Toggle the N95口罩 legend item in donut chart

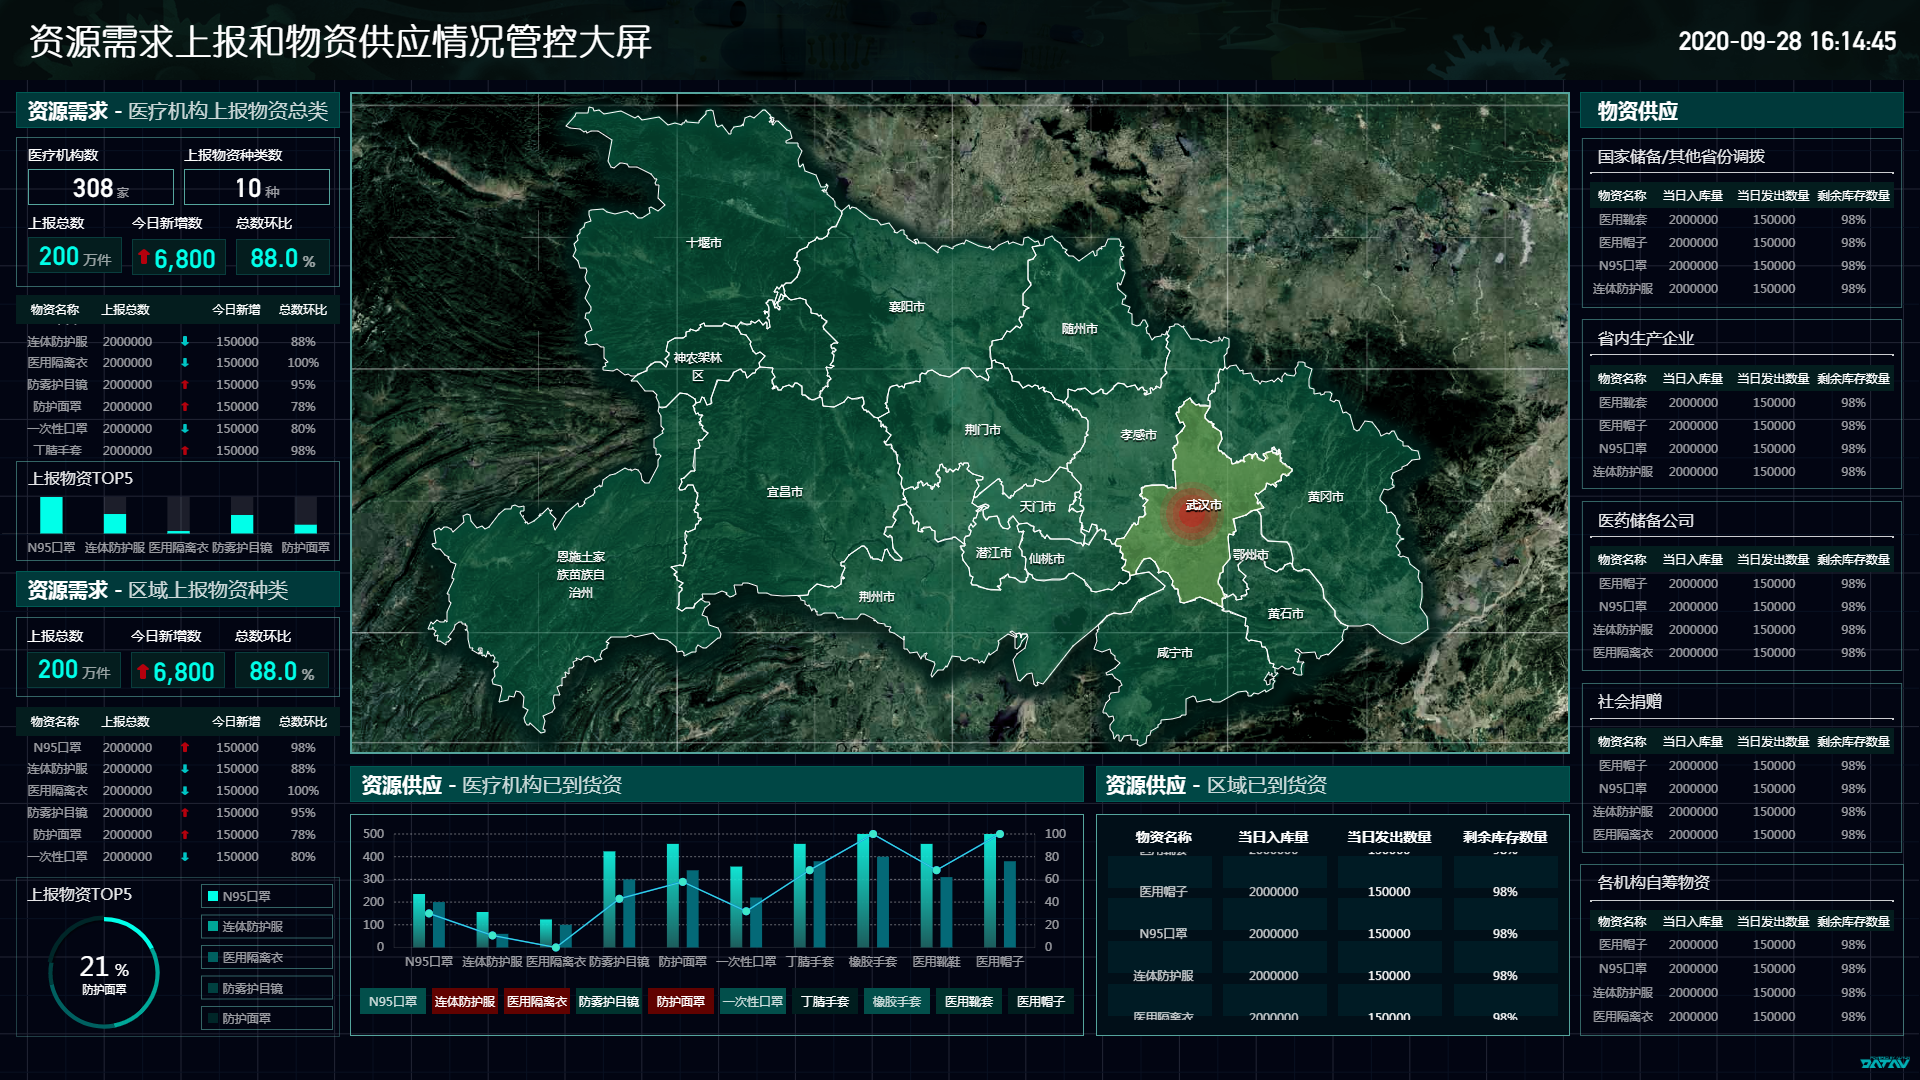(x=266, y=897)
